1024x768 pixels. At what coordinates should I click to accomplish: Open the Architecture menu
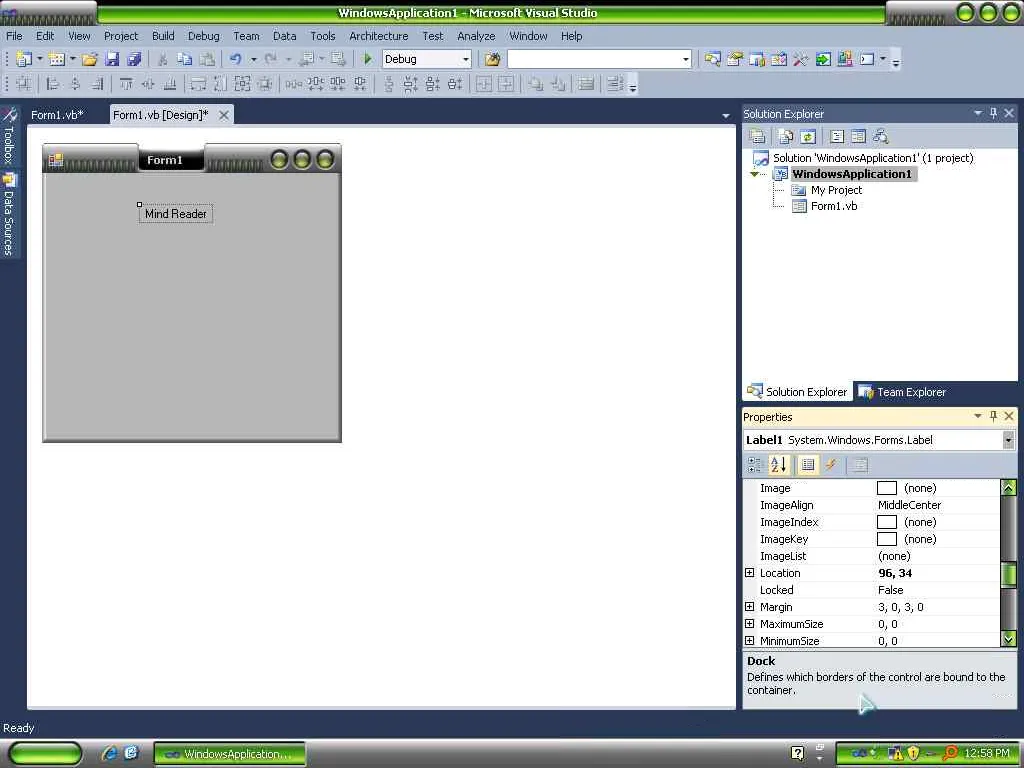(379, 36)
